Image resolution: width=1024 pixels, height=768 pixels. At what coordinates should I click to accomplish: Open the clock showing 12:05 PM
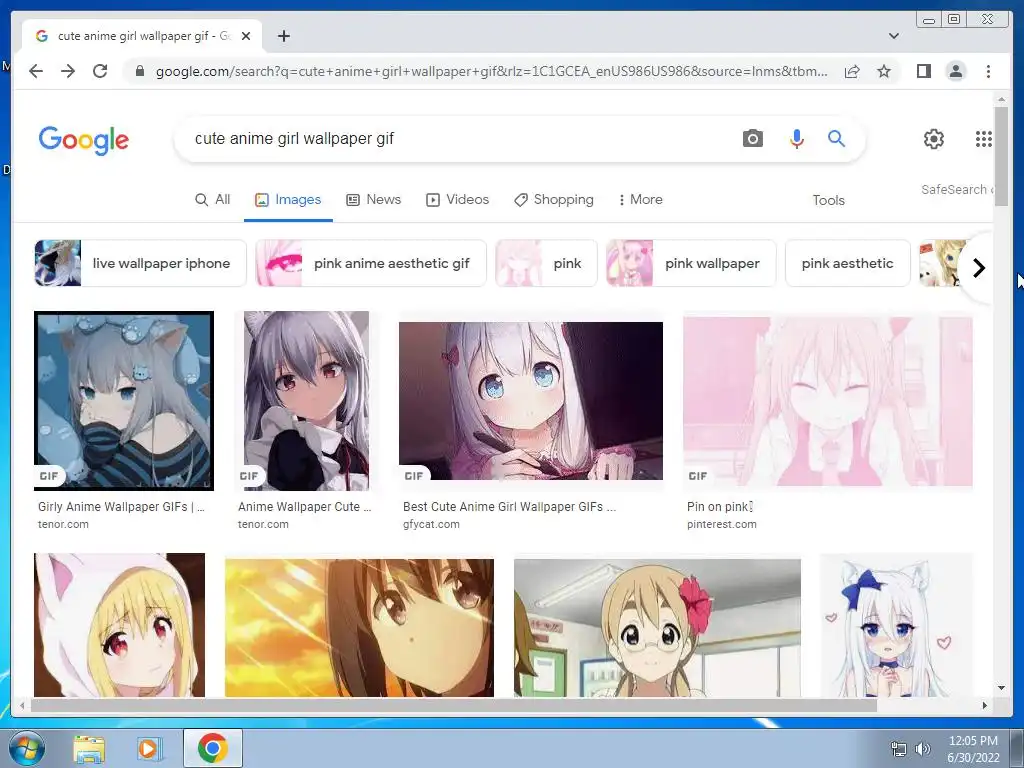pyautogui.click(x=973, y=749)
